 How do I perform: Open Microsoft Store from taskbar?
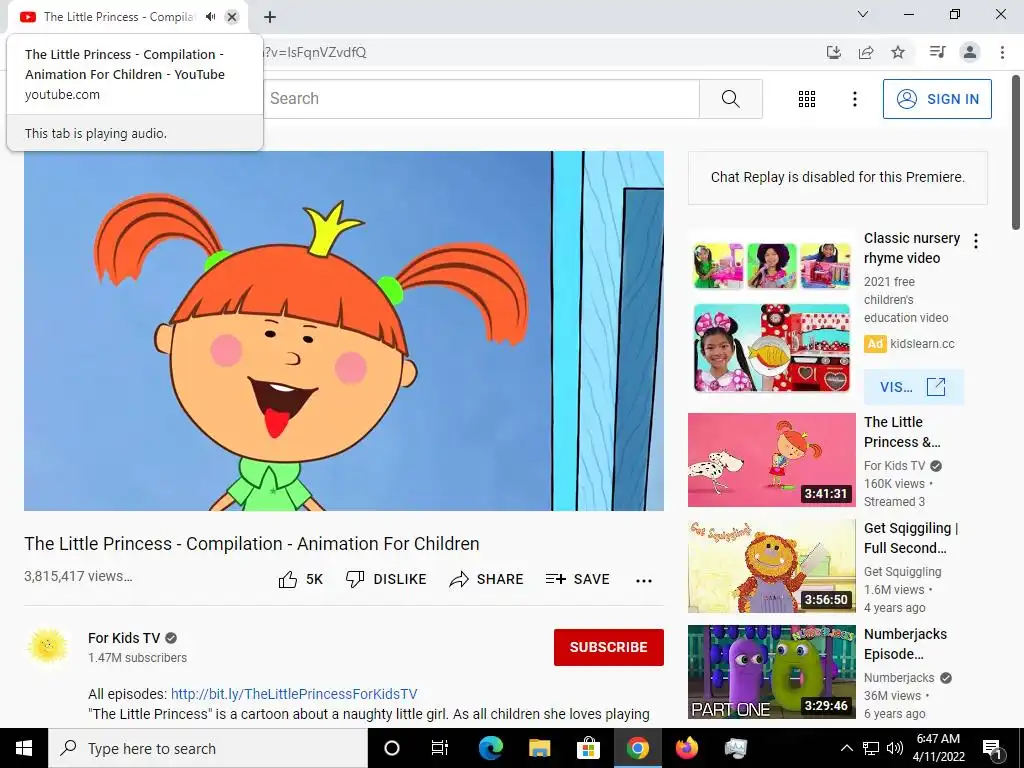click(588, 748)
